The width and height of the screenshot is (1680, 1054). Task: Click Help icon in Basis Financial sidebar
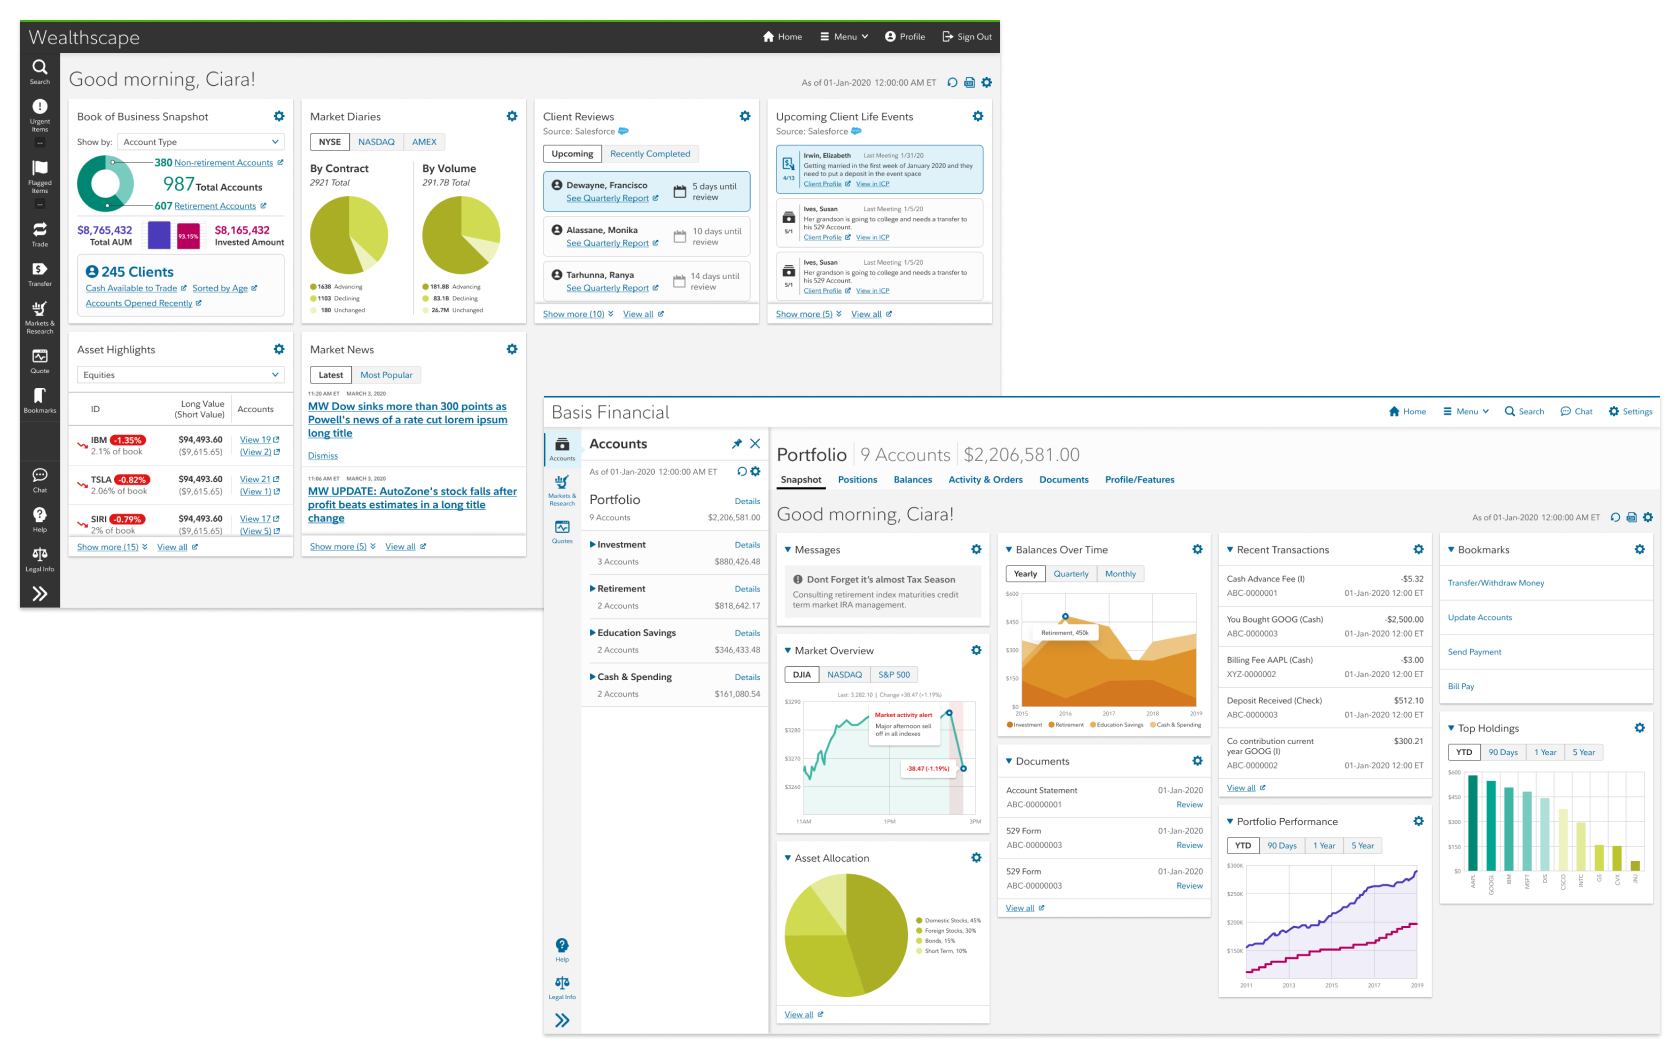(562, 950)
